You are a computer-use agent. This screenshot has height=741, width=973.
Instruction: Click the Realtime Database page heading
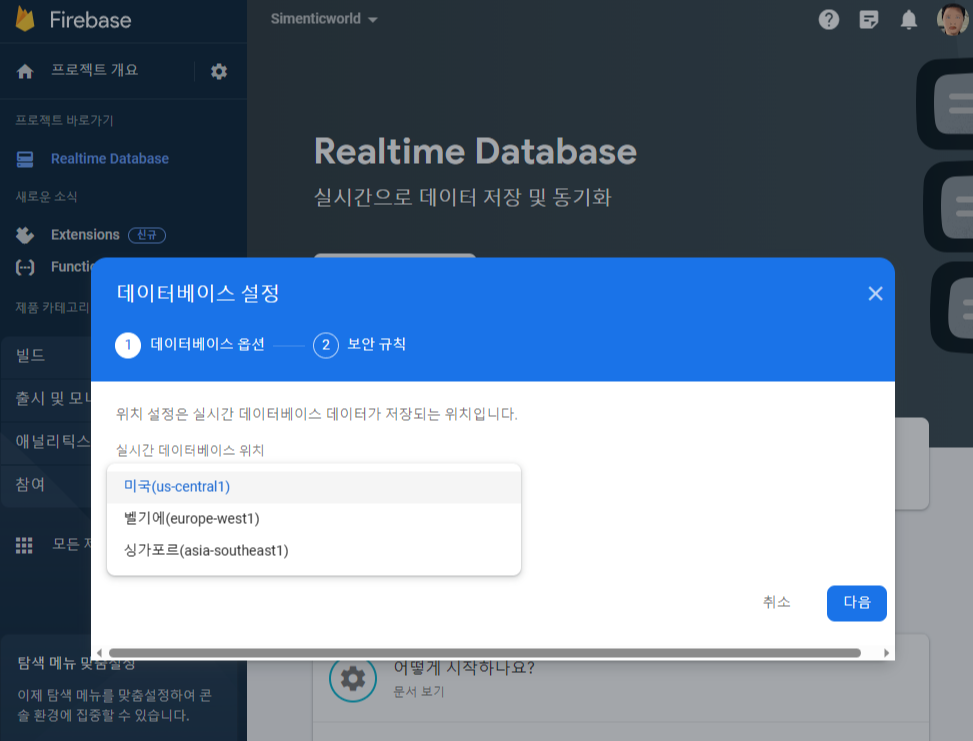click(x=475, y=152)
